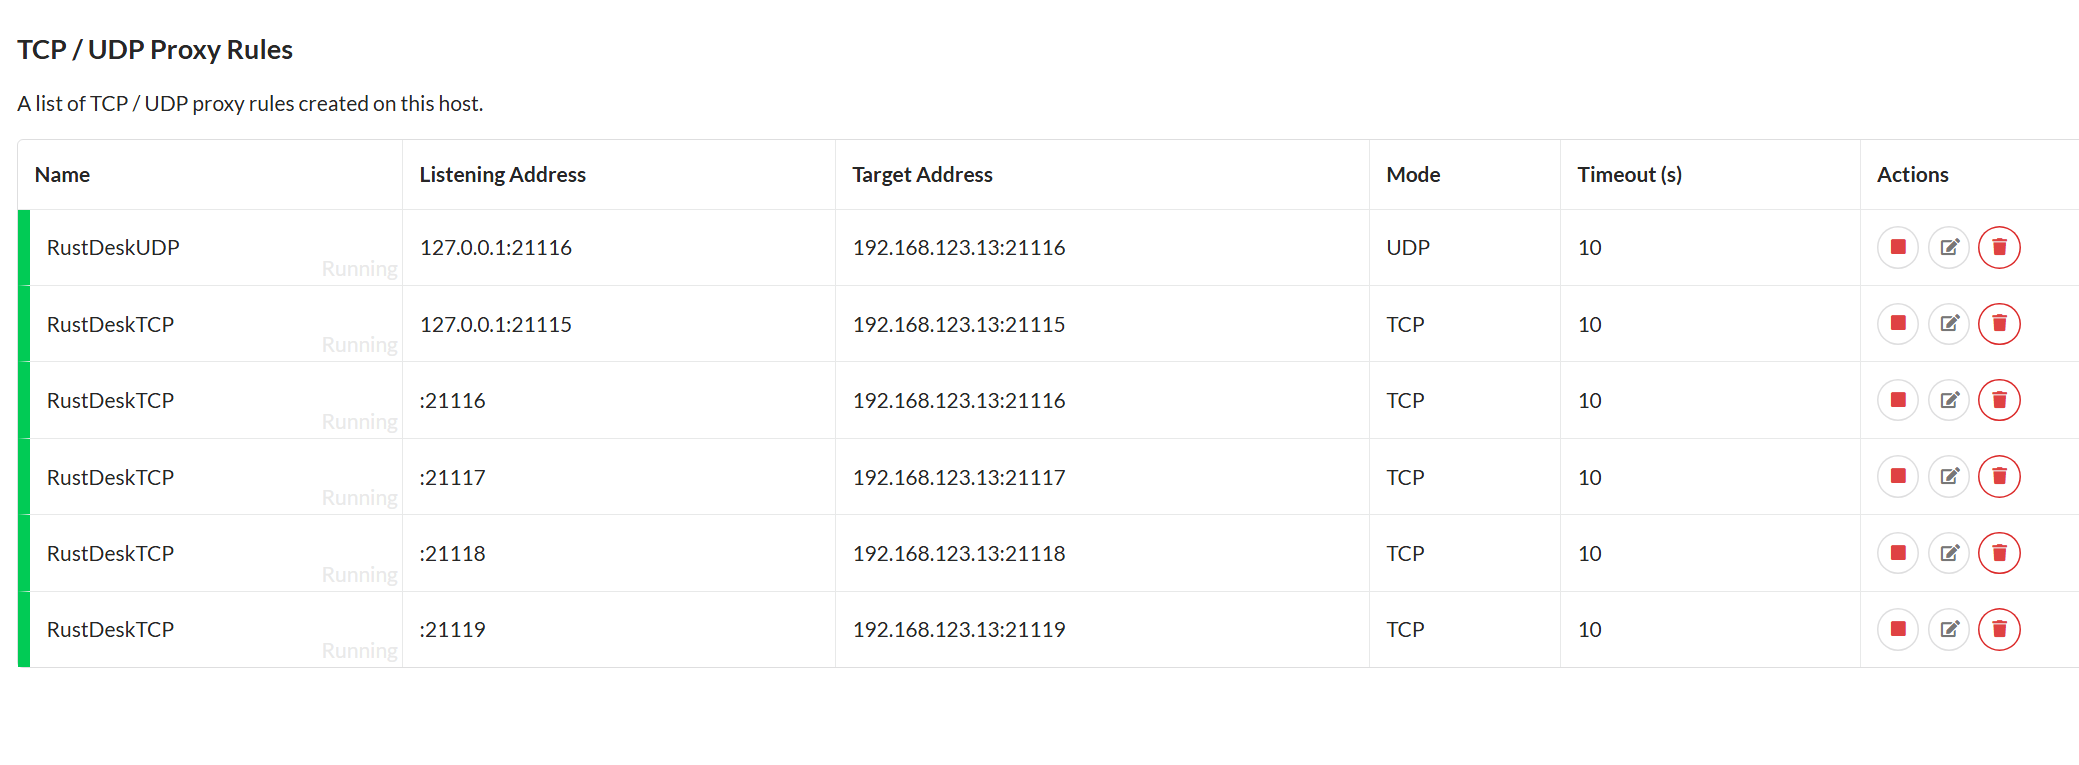Viewport: 2079px width, 765px height.
Task: Stop the rule listening on 127.0.0.1:21115
Action: (x=1897, y=324)
